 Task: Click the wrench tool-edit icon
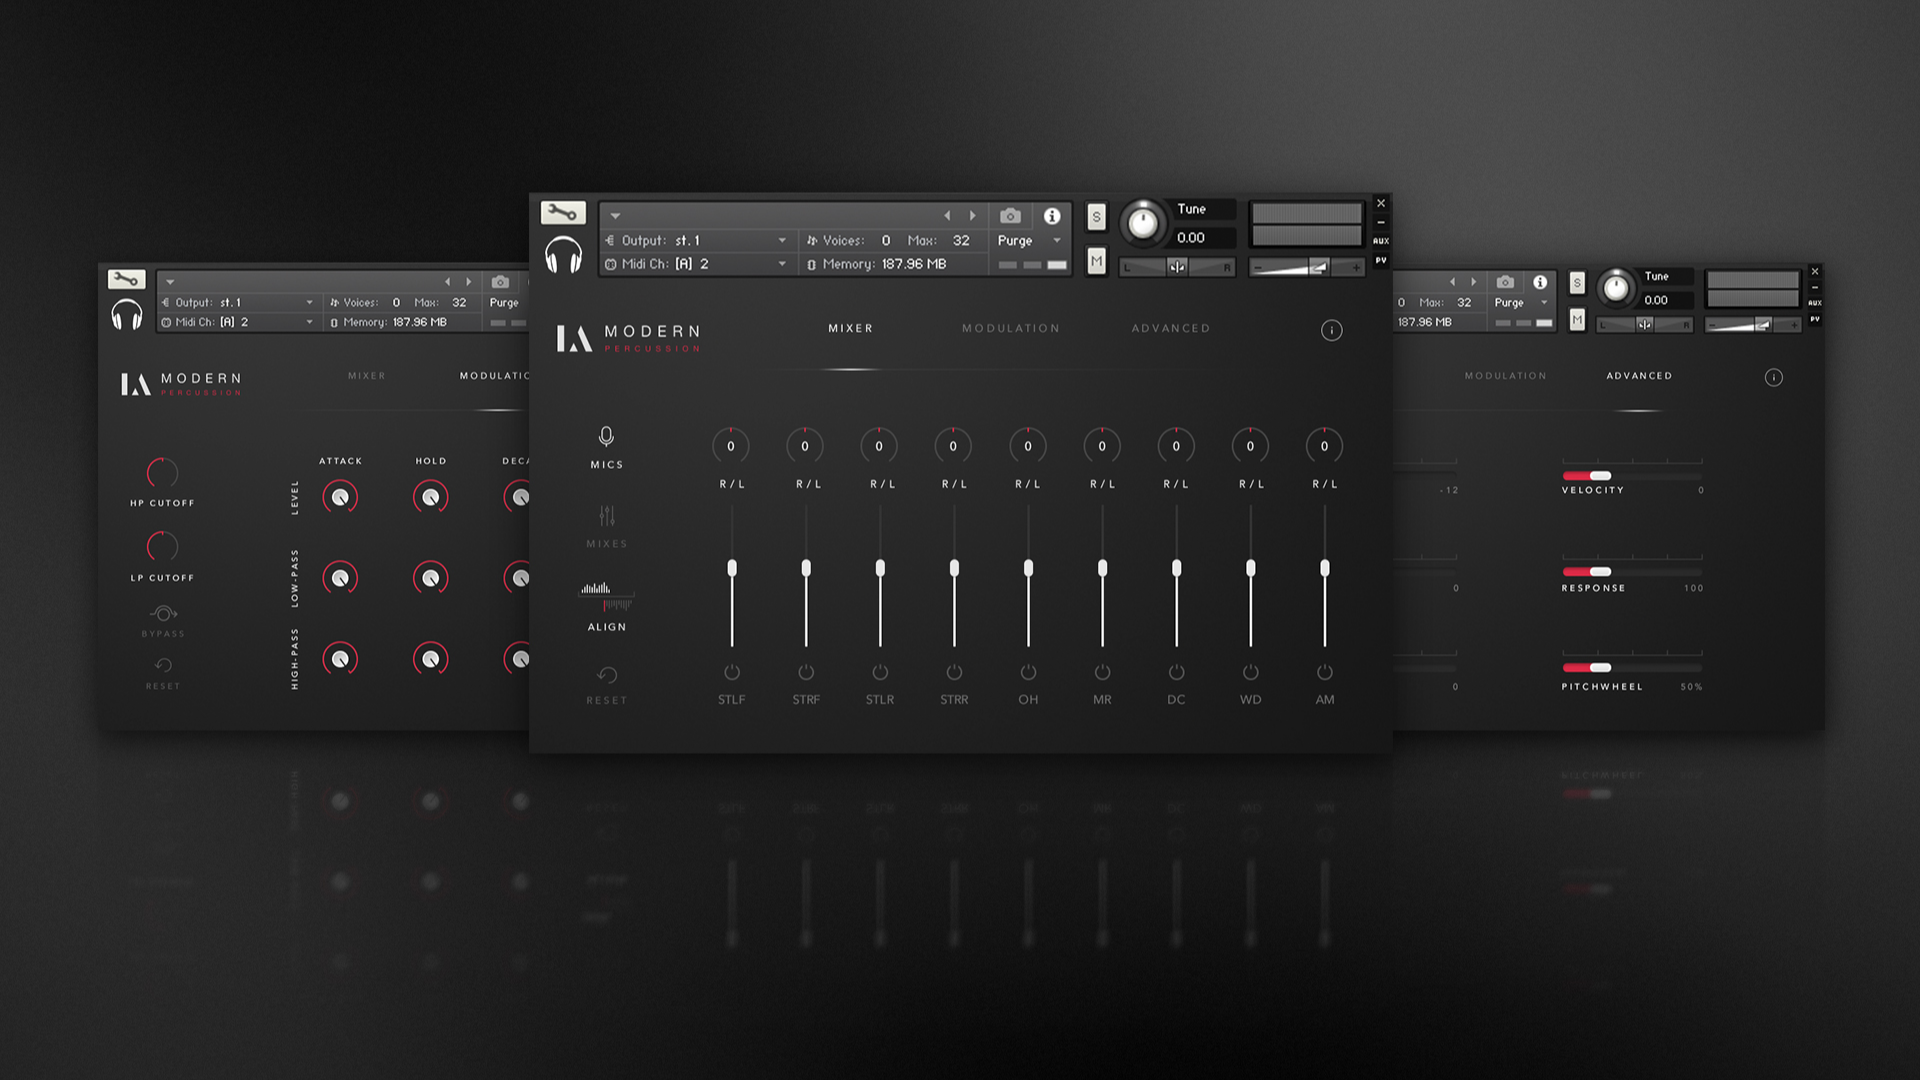(x=562, y=212)
